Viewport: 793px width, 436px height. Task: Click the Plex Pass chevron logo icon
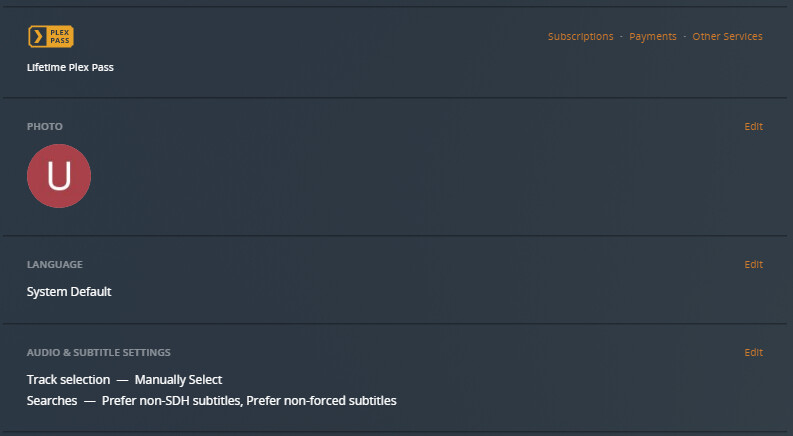tap(38, 37)
